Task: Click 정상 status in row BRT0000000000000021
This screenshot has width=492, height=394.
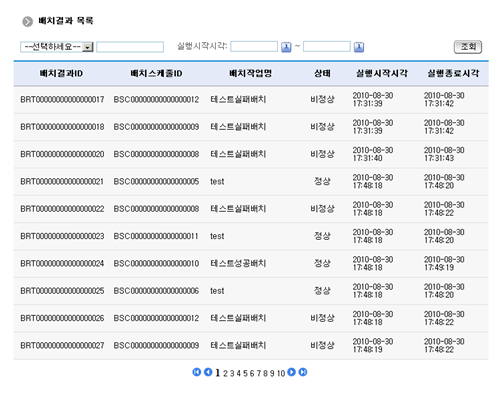Action: tap(322, 181)
